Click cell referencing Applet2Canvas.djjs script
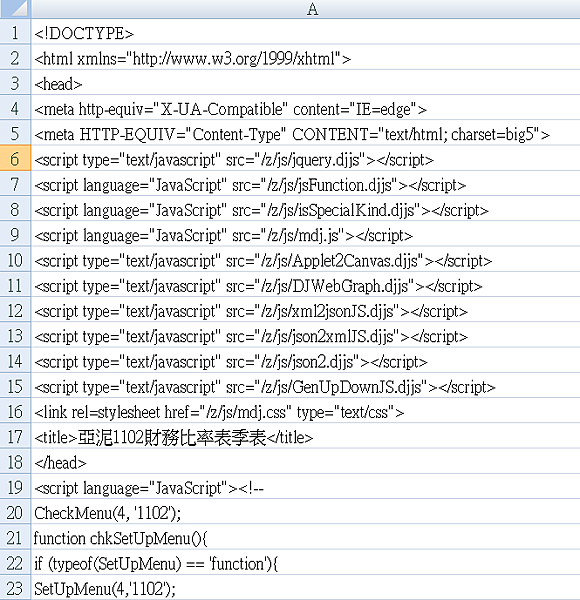The image size is (580, 600). point(305,259)
